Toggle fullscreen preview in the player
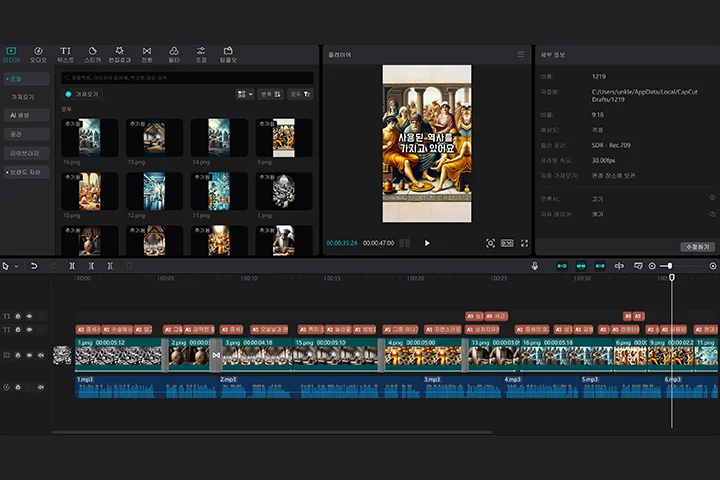The image size is (720, 480). pos(524,243)
